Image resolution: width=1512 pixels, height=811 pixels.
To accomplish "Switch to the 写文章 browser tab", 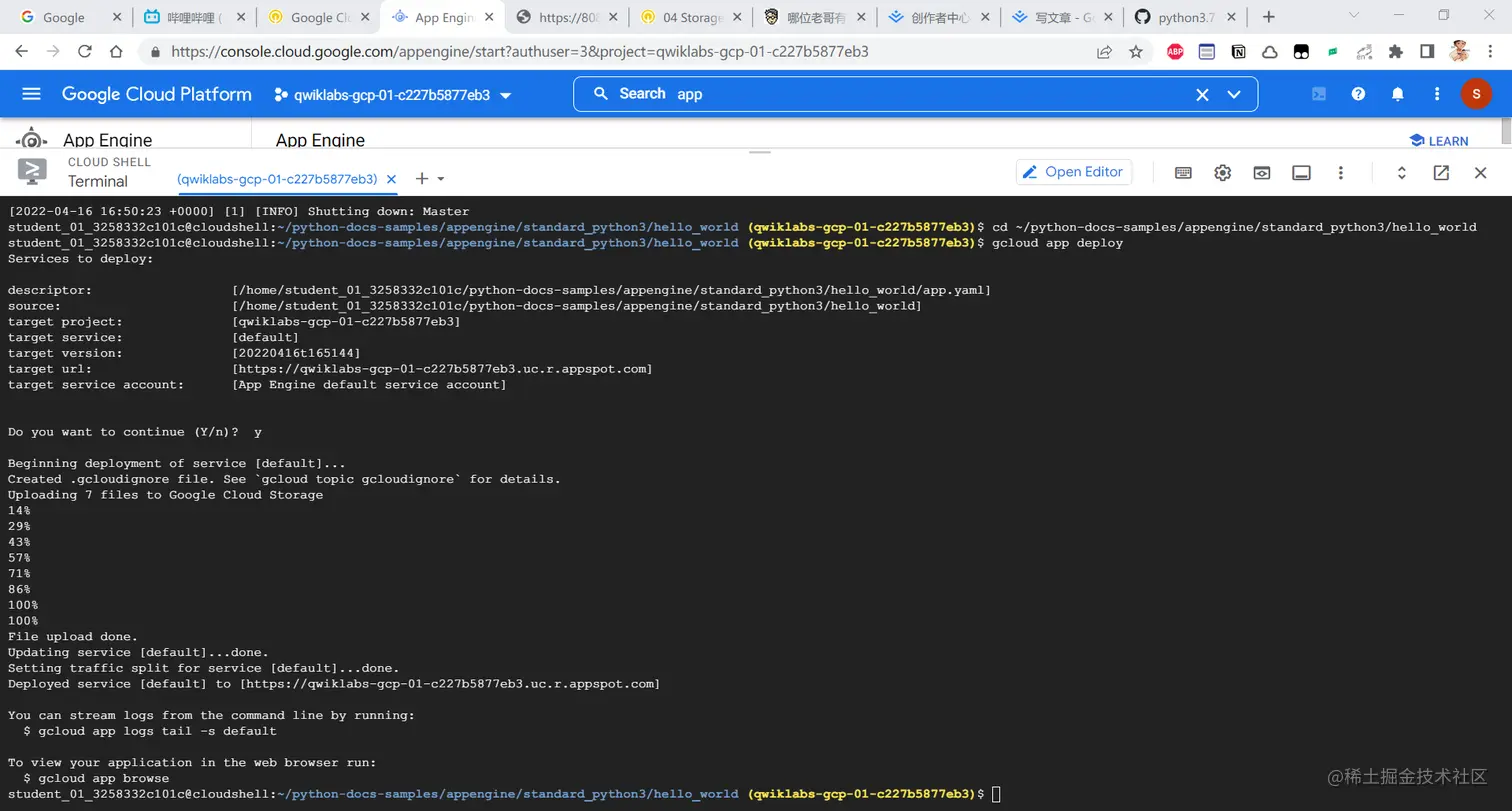I will point(1064,17).
